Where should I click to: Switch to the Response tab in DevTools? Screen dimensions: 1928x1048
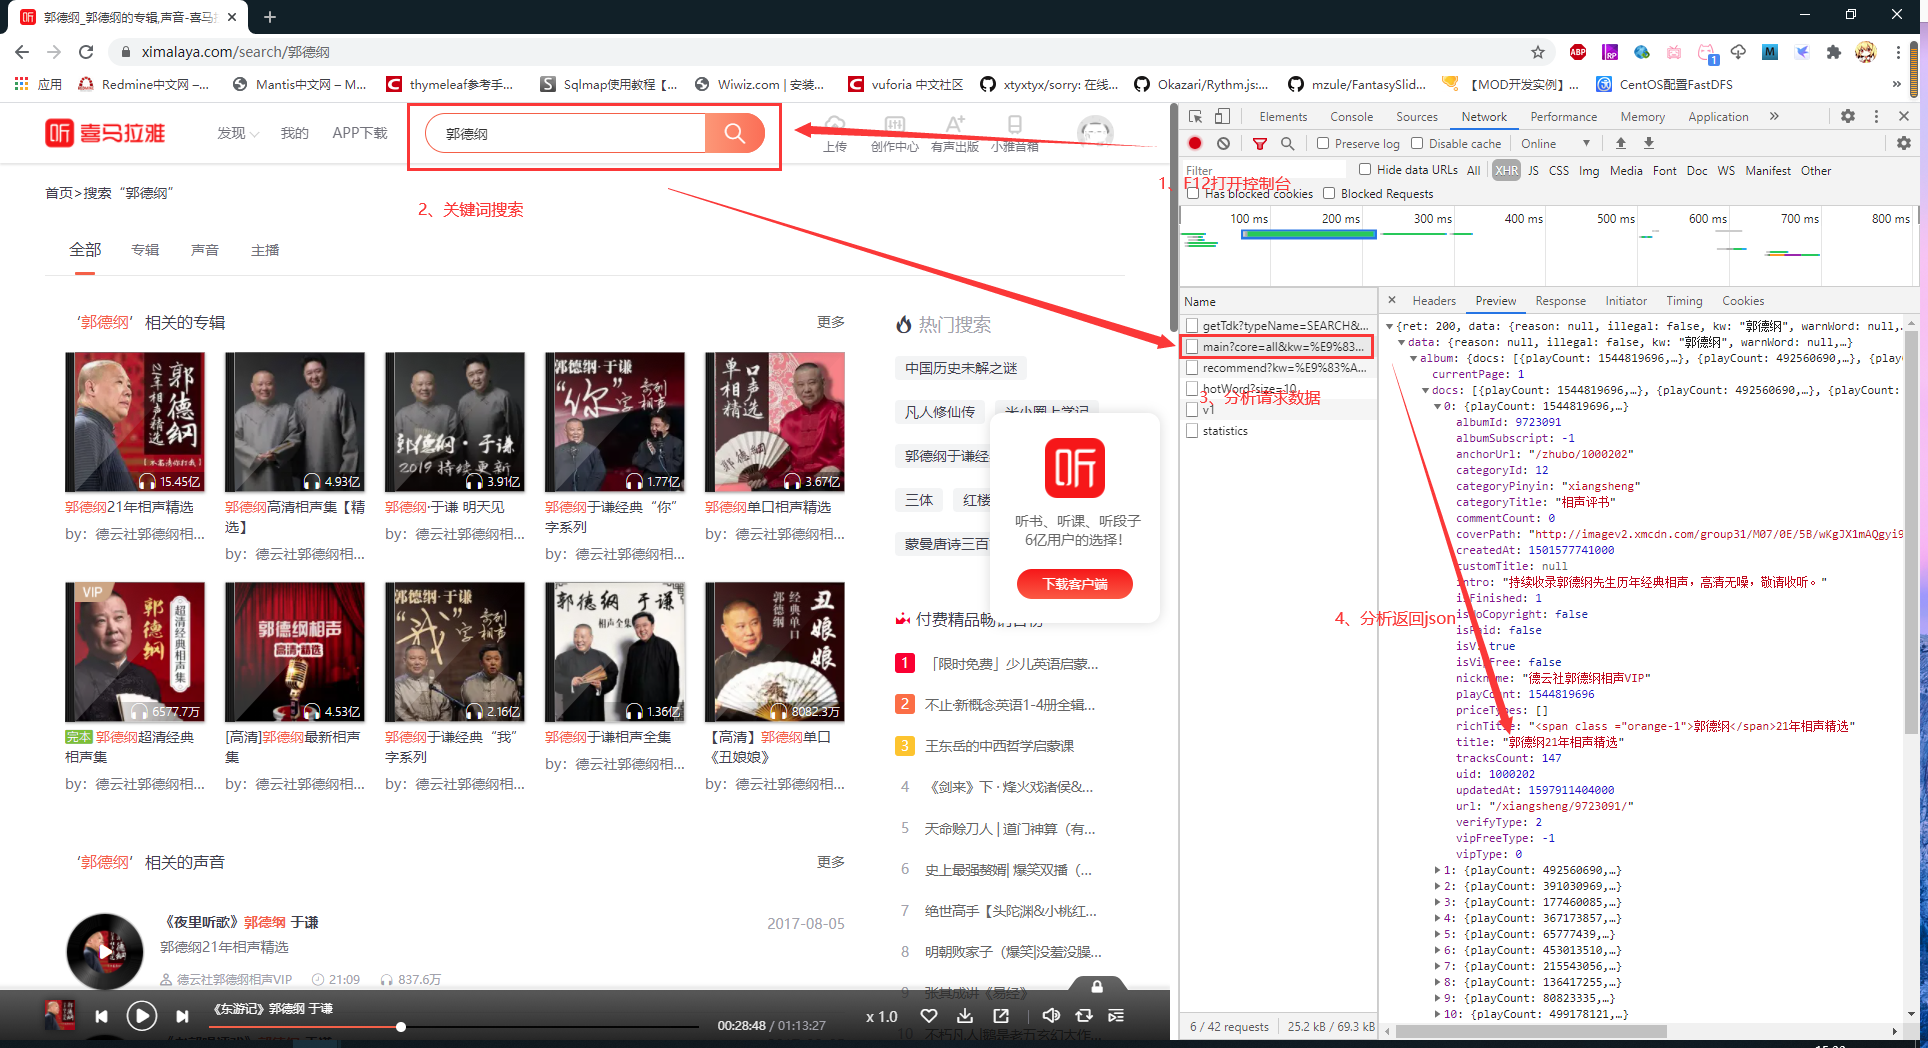click(1560, 300)
